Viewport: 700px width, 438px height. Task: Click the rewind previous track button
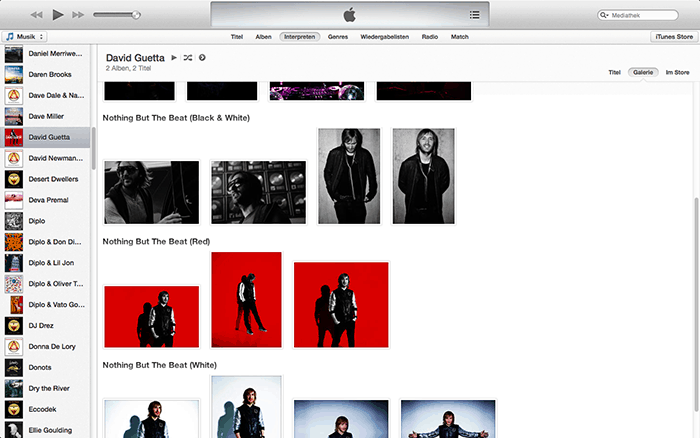[x=37, y=15]
